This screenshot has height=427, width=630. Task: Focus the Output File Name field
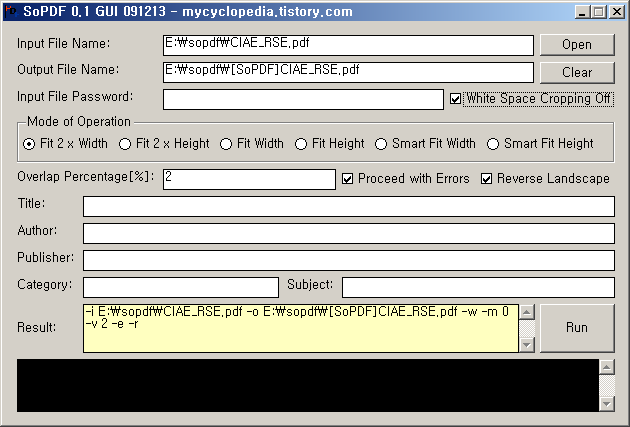click(348, 72)
